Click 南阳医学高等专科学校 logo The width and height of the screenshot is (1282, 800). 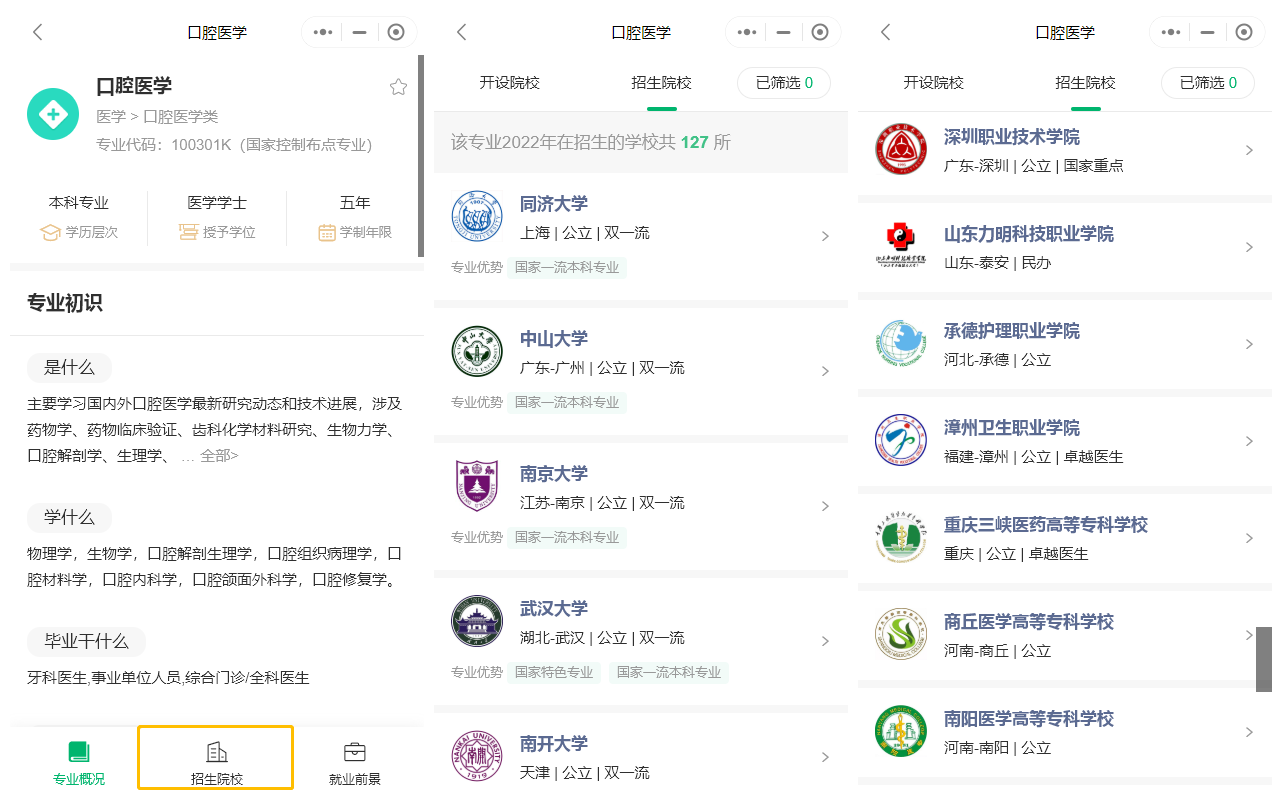[901, 731]
